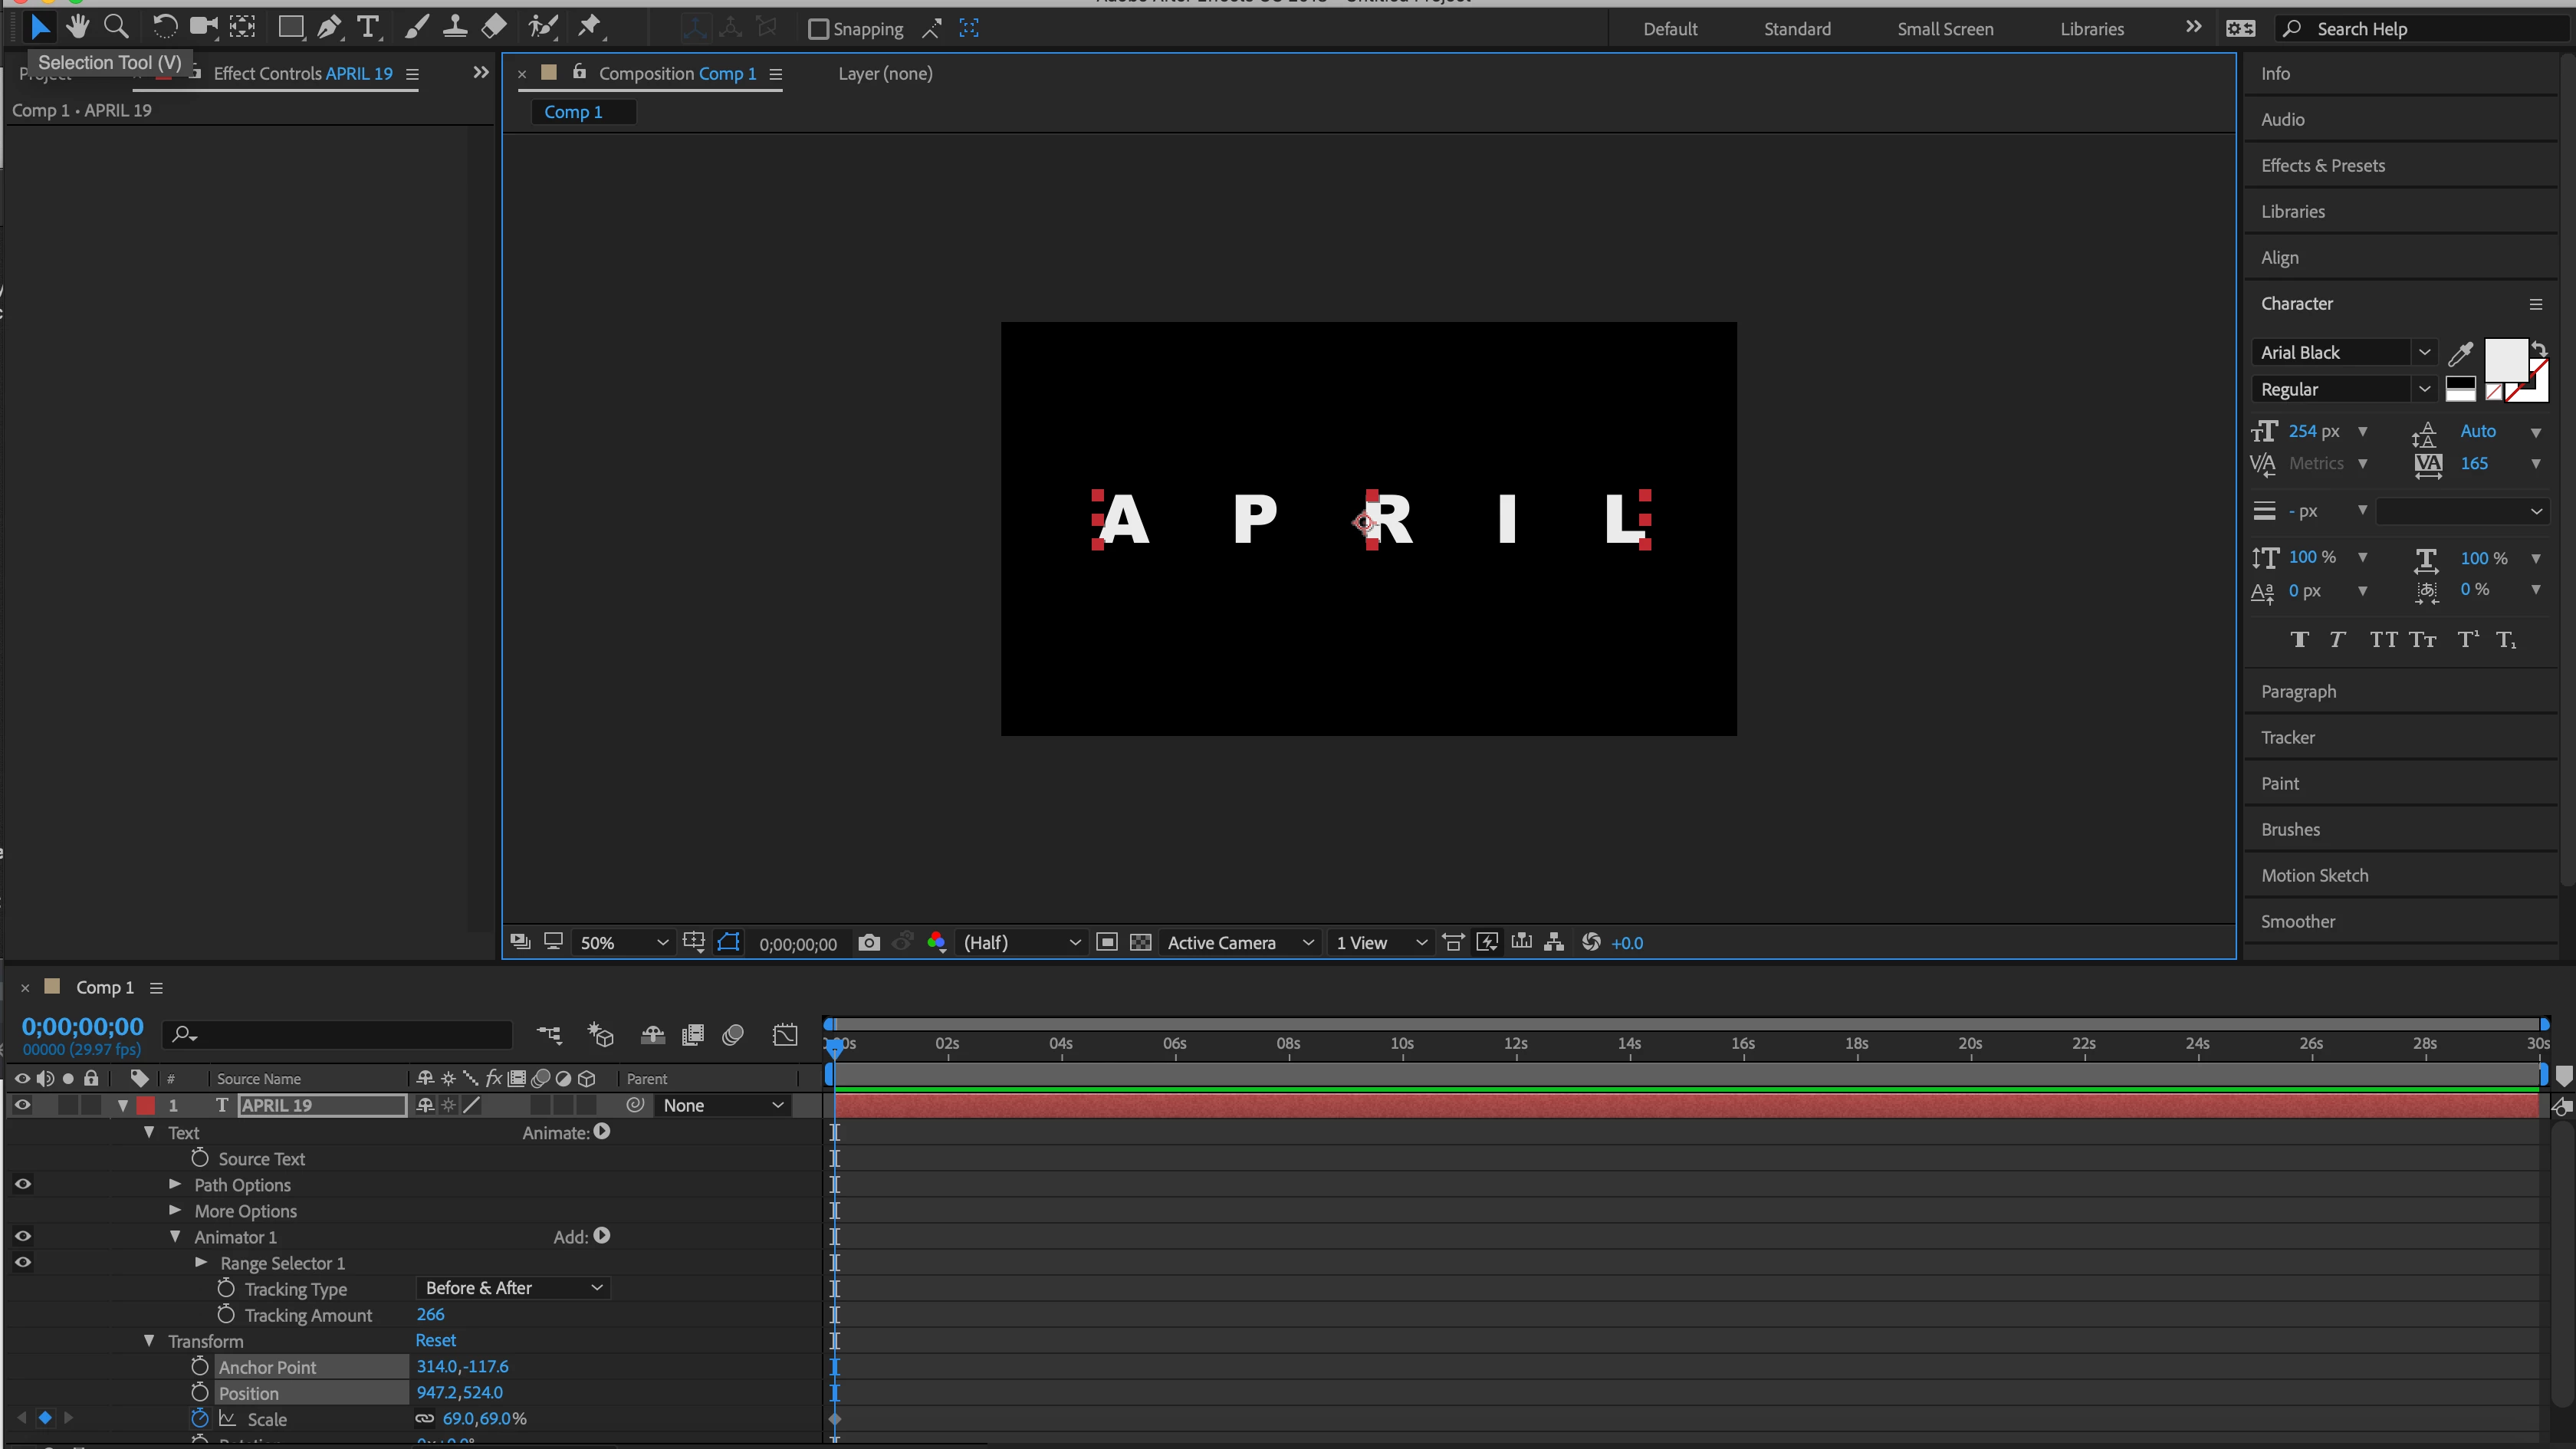This screenshot has width=2576, height=1449.
Task: Switch to the Standard workspace
Action: click(x=1796, y=29)
